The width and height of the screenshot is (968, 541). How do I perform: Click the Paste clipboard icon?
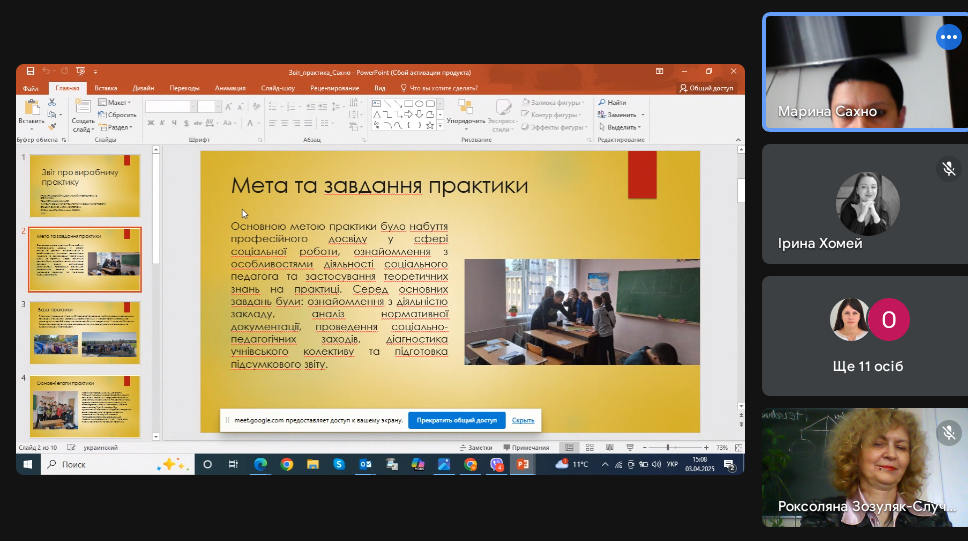coord(31,109)
